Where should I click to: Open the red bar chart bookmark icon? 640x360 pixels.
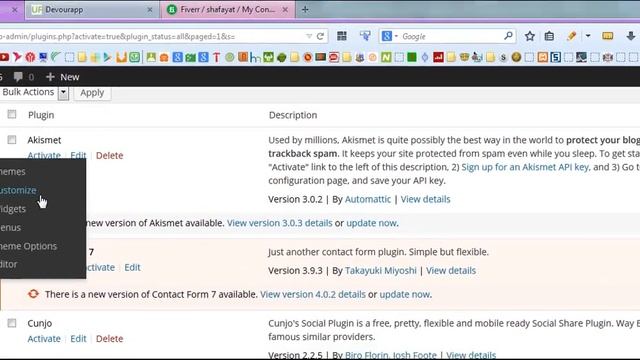point(438,57)
